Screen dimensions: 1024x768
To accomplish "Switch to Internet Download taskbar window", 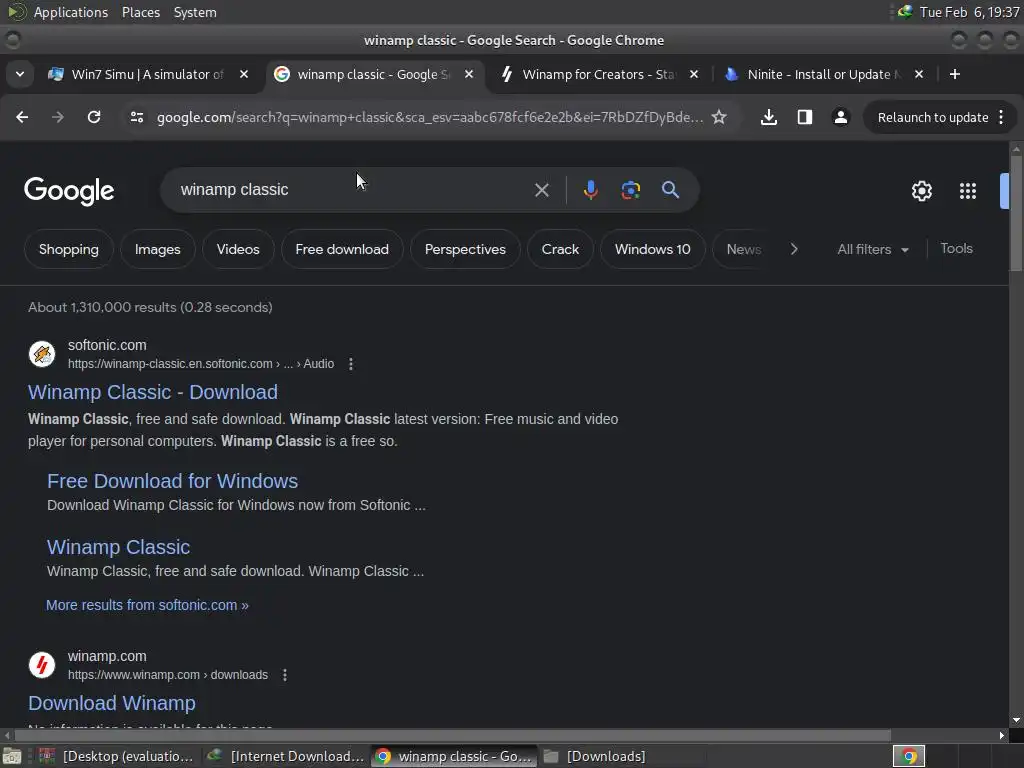I will [x=285, y=756].
